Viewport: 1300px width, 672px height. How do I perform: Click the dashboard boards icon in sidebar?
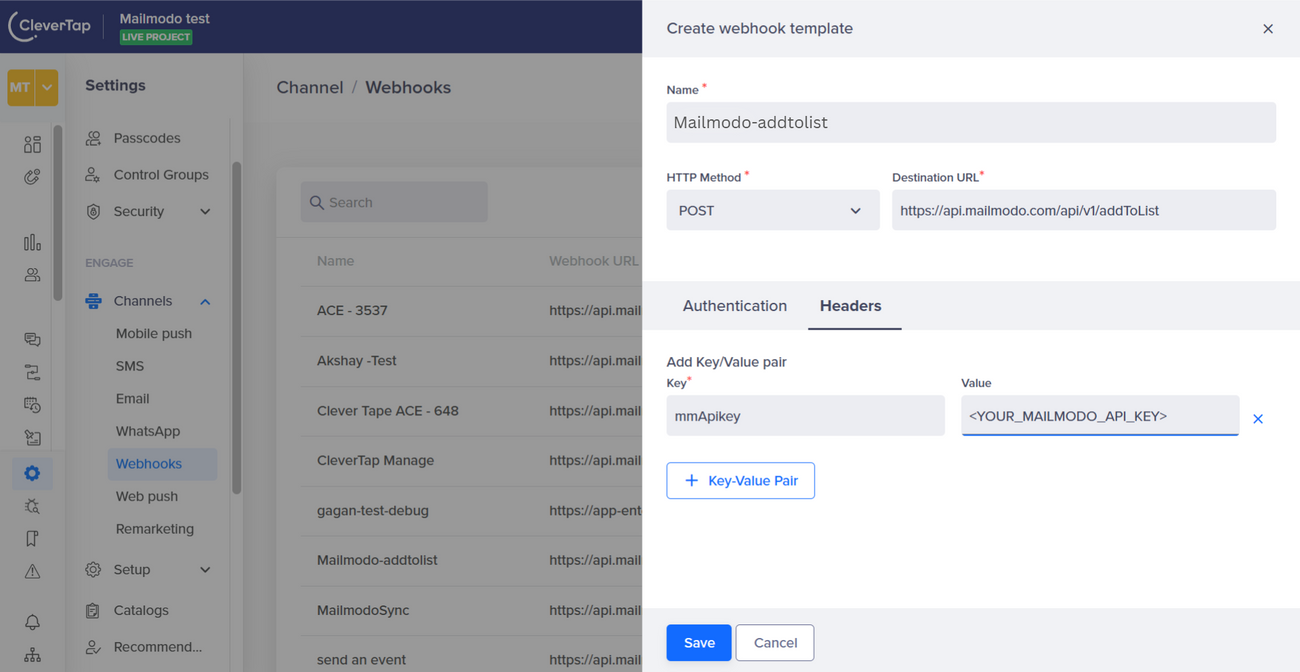[32, 145]
